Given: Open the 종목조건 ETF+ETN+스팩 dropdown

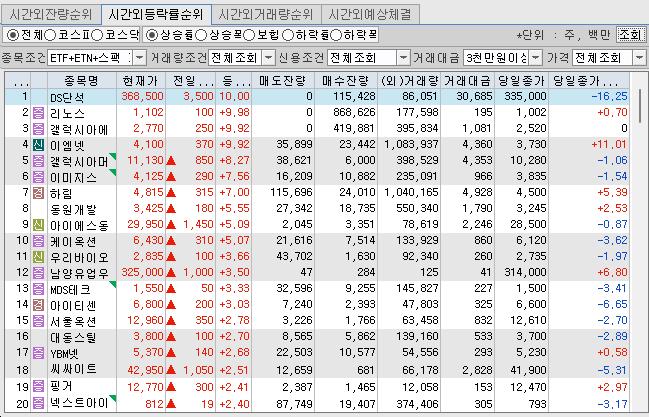Looking at the screenshot, I should [x=139, y=58].
